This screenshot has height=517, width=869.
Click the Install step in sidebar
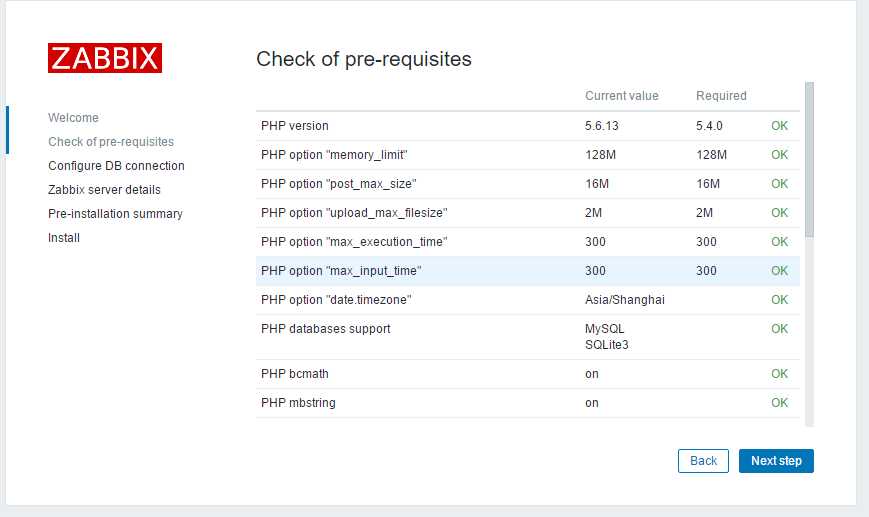tap(64, 238)
